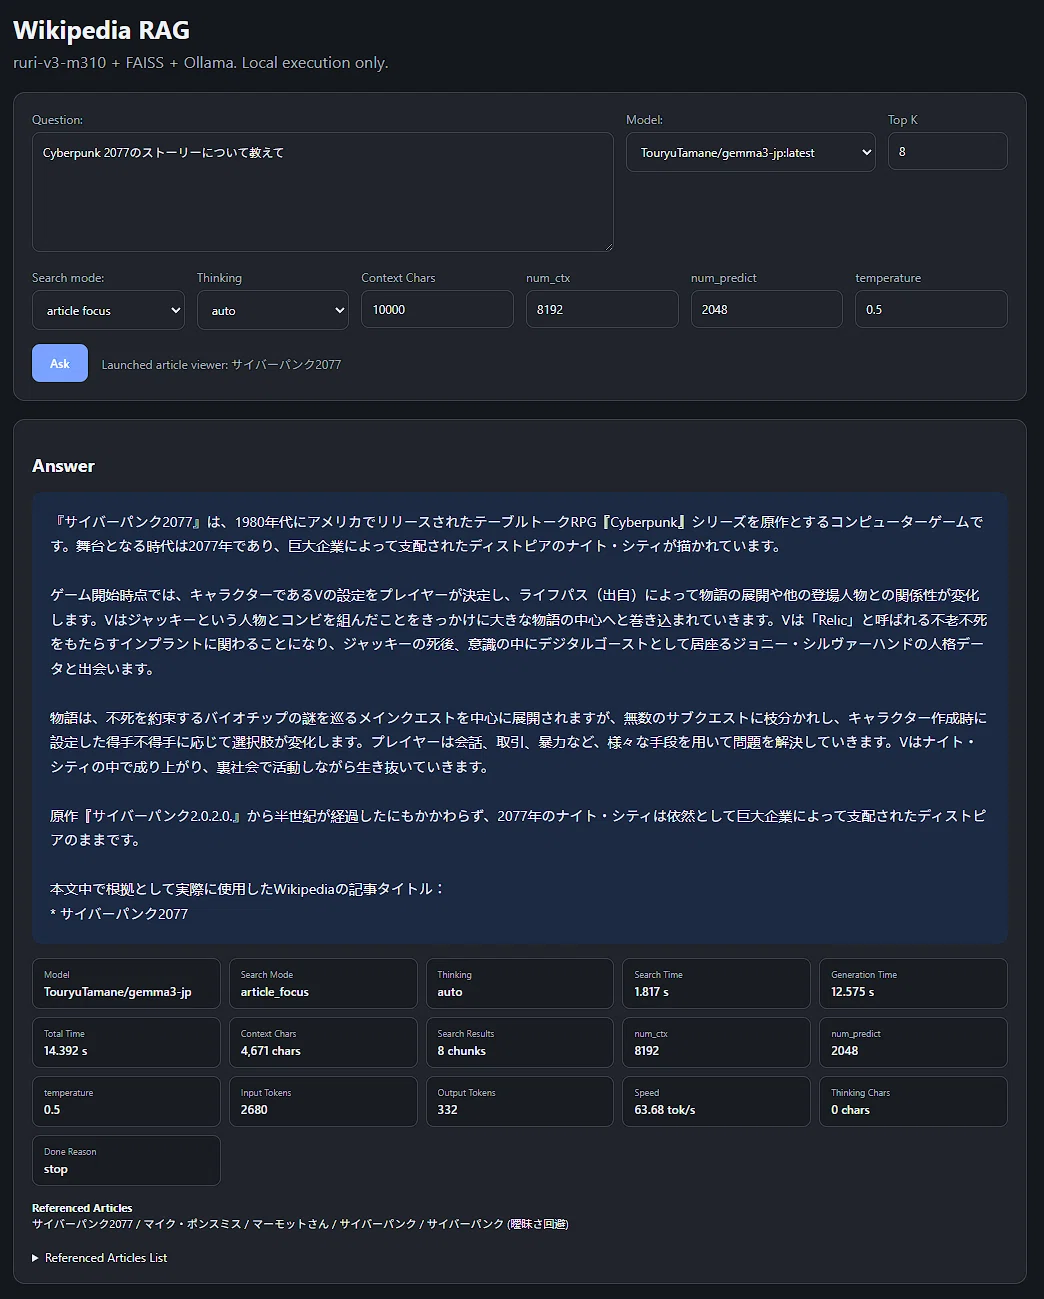Image resolution: width=1044 pixels, height=1299 pixels.
Task: Click the referenced articles line starting サイバーパンク2077
Action: tap(300, 1224)
